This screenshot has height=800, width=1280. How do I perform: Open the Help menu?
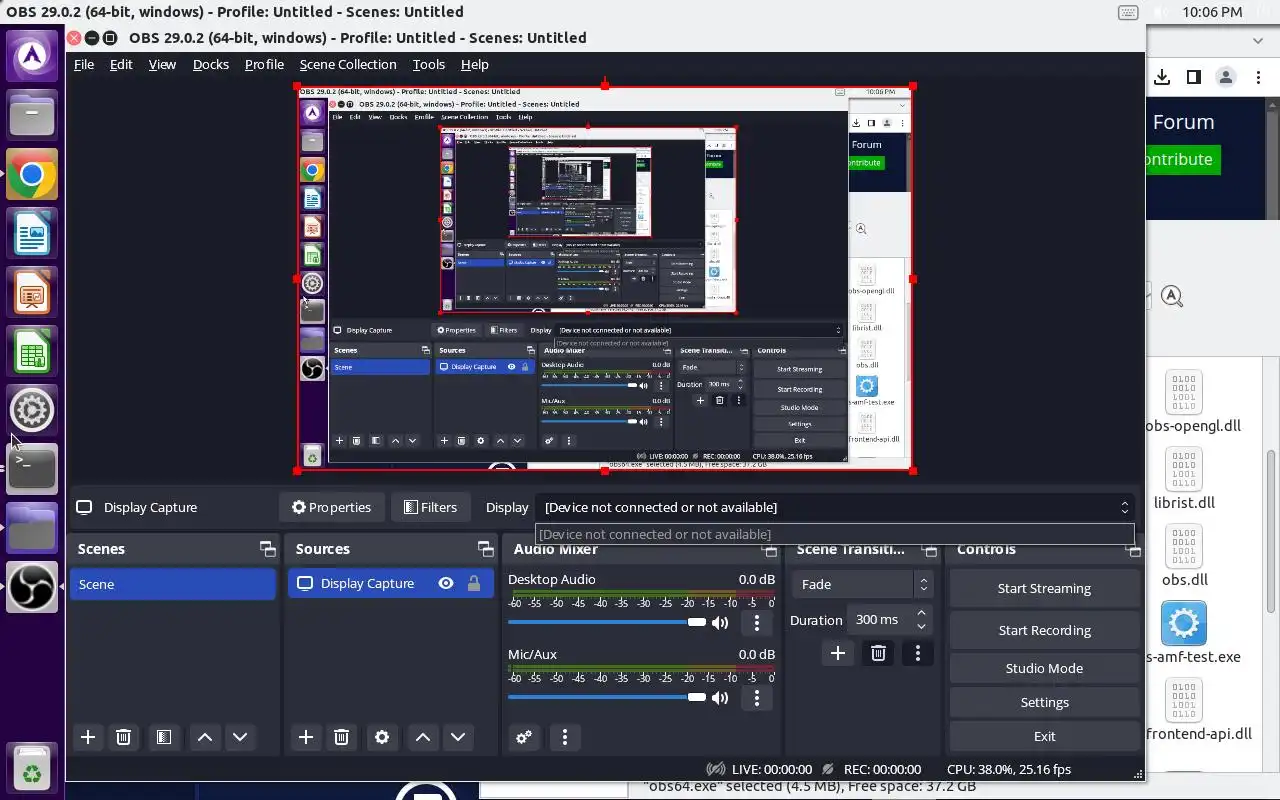click(475, 64)
